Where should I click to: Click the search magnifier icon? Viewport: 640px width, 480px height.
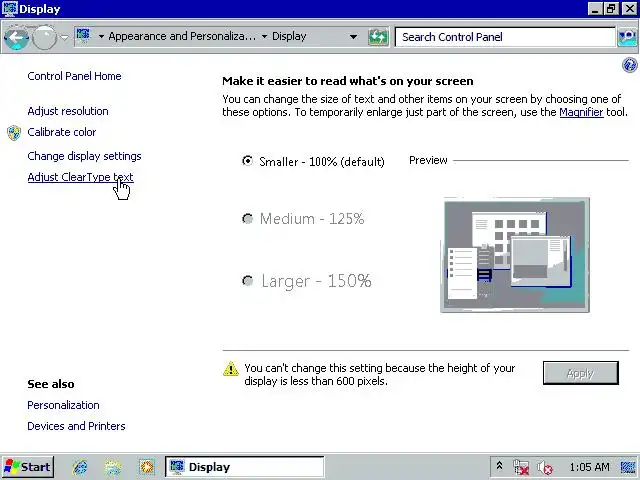coord(627,37)
